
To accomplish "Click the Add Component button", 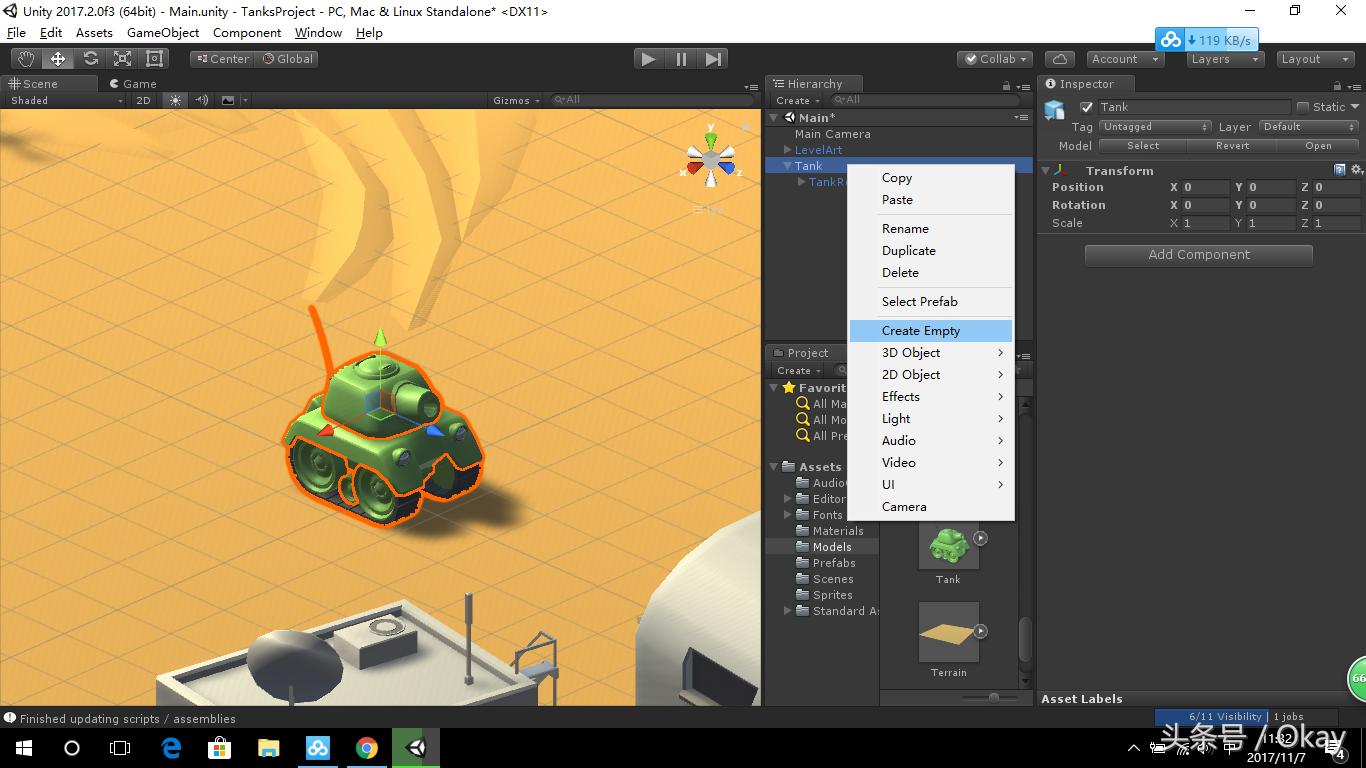I will (1197, 255).
